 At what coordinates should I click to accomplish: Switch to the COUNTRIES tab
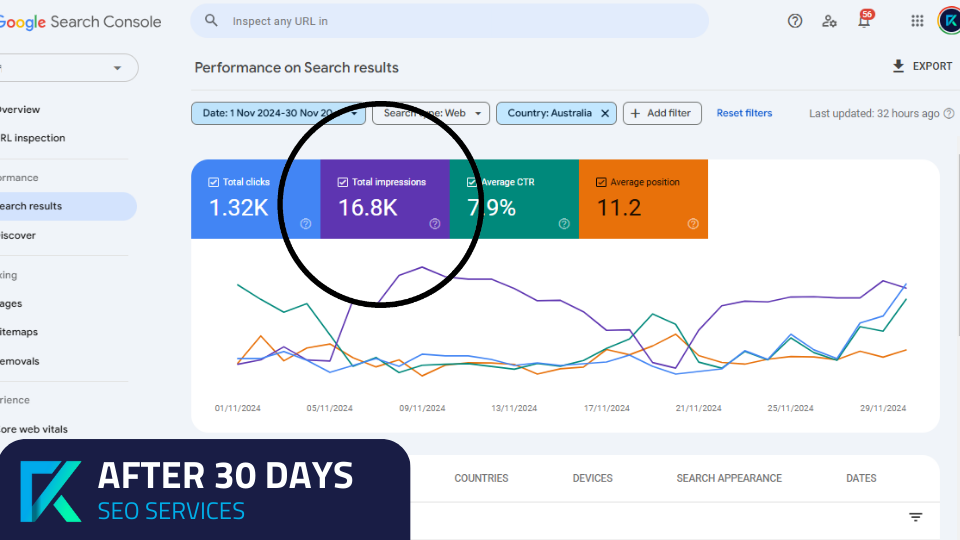point(481,478)
